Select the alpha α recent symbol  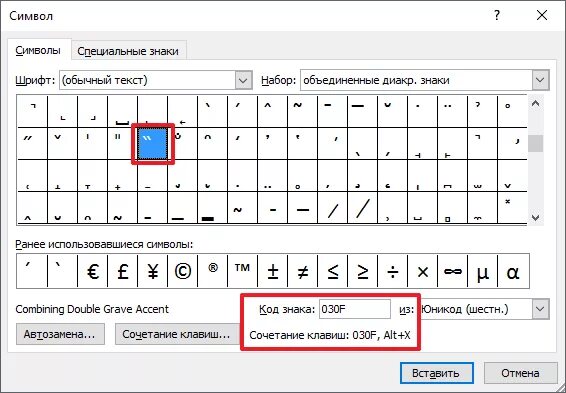point(513,271)
